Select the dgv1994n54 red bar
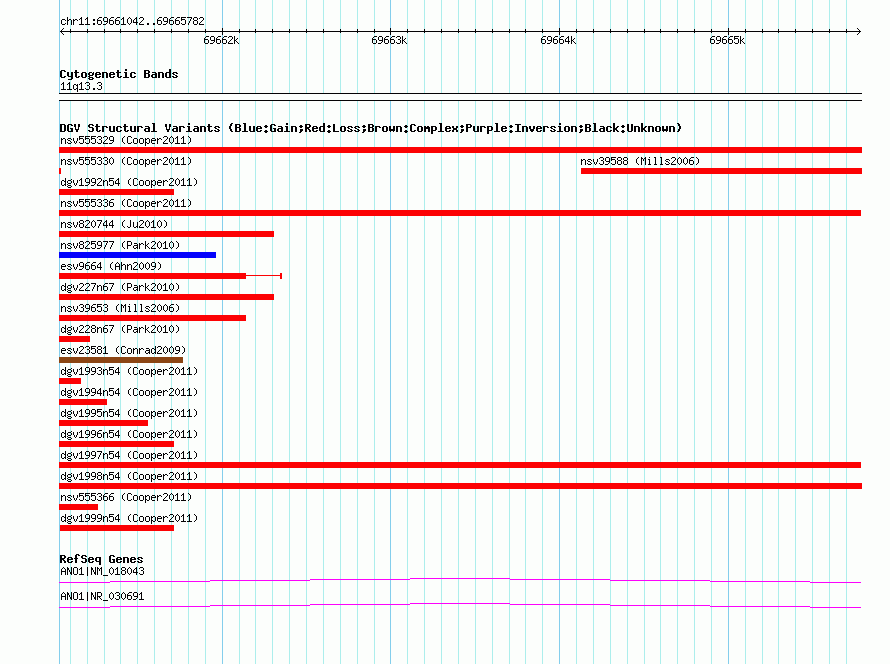 (x=83, y=402)
